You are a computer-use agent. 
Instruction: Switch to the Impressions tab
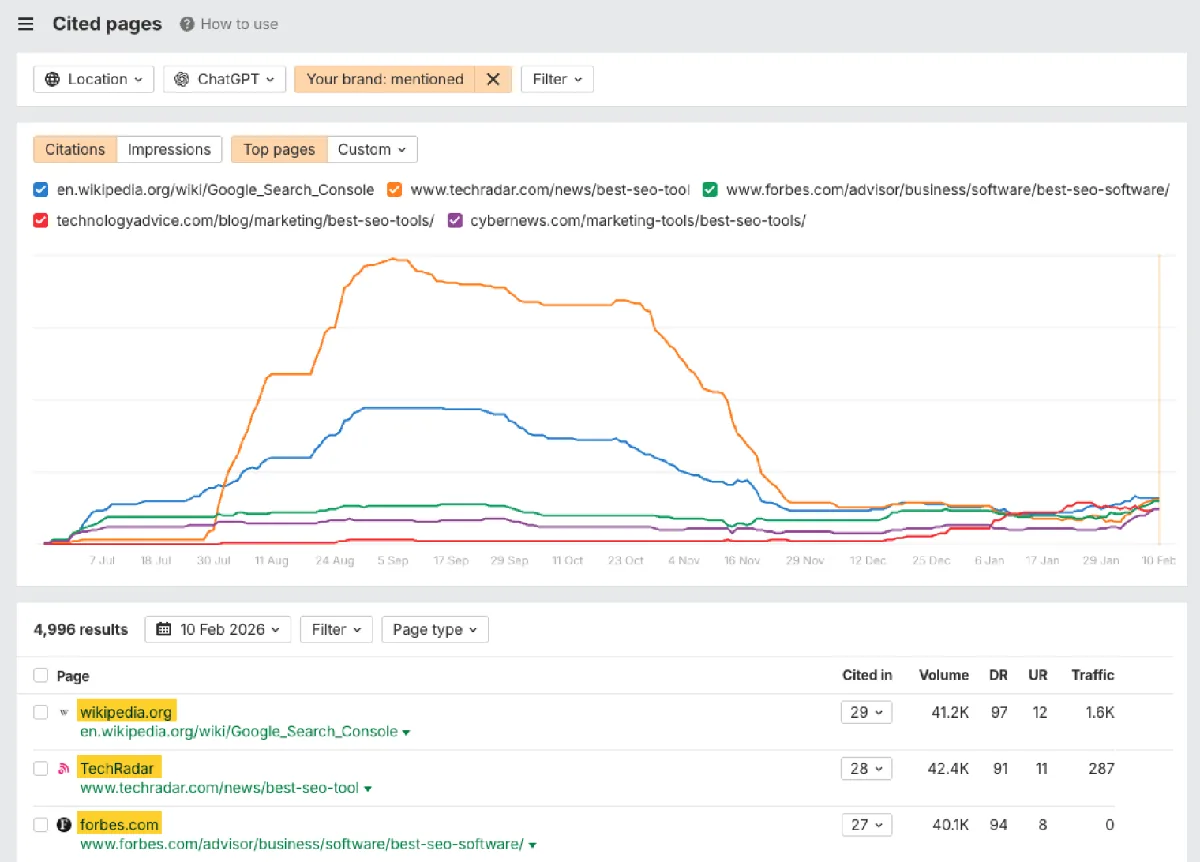[x=169, y=149]
